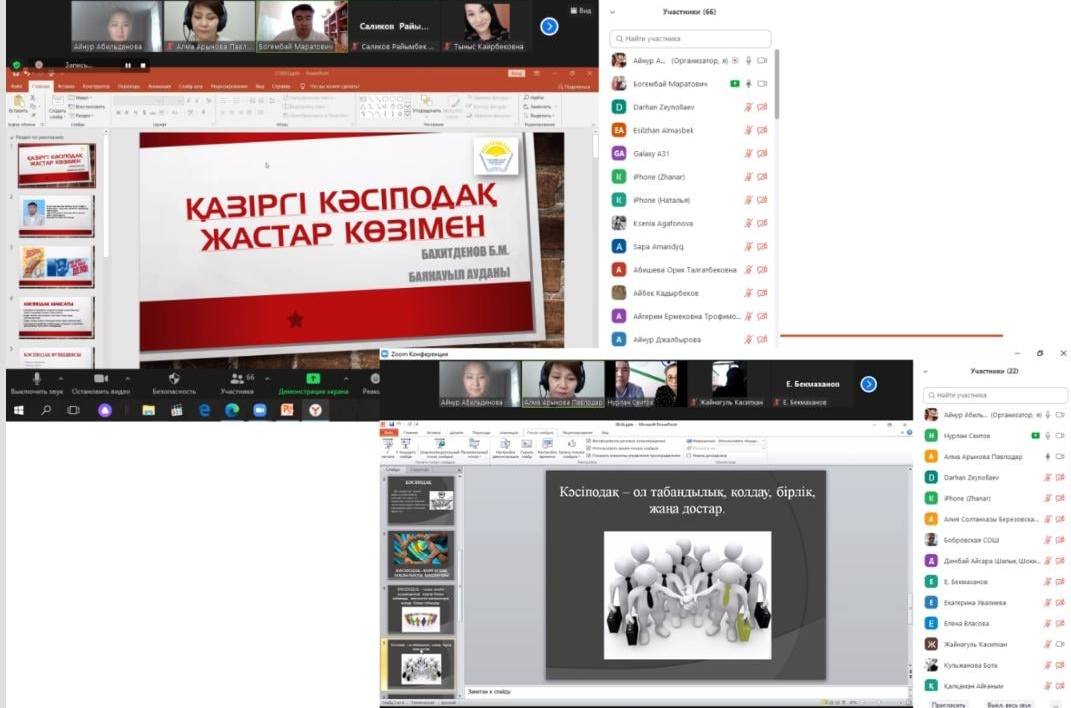Select slide 2 thumbnail in top PowerPoint
This screenshot has width=1071, height=708.
(57, 216)
